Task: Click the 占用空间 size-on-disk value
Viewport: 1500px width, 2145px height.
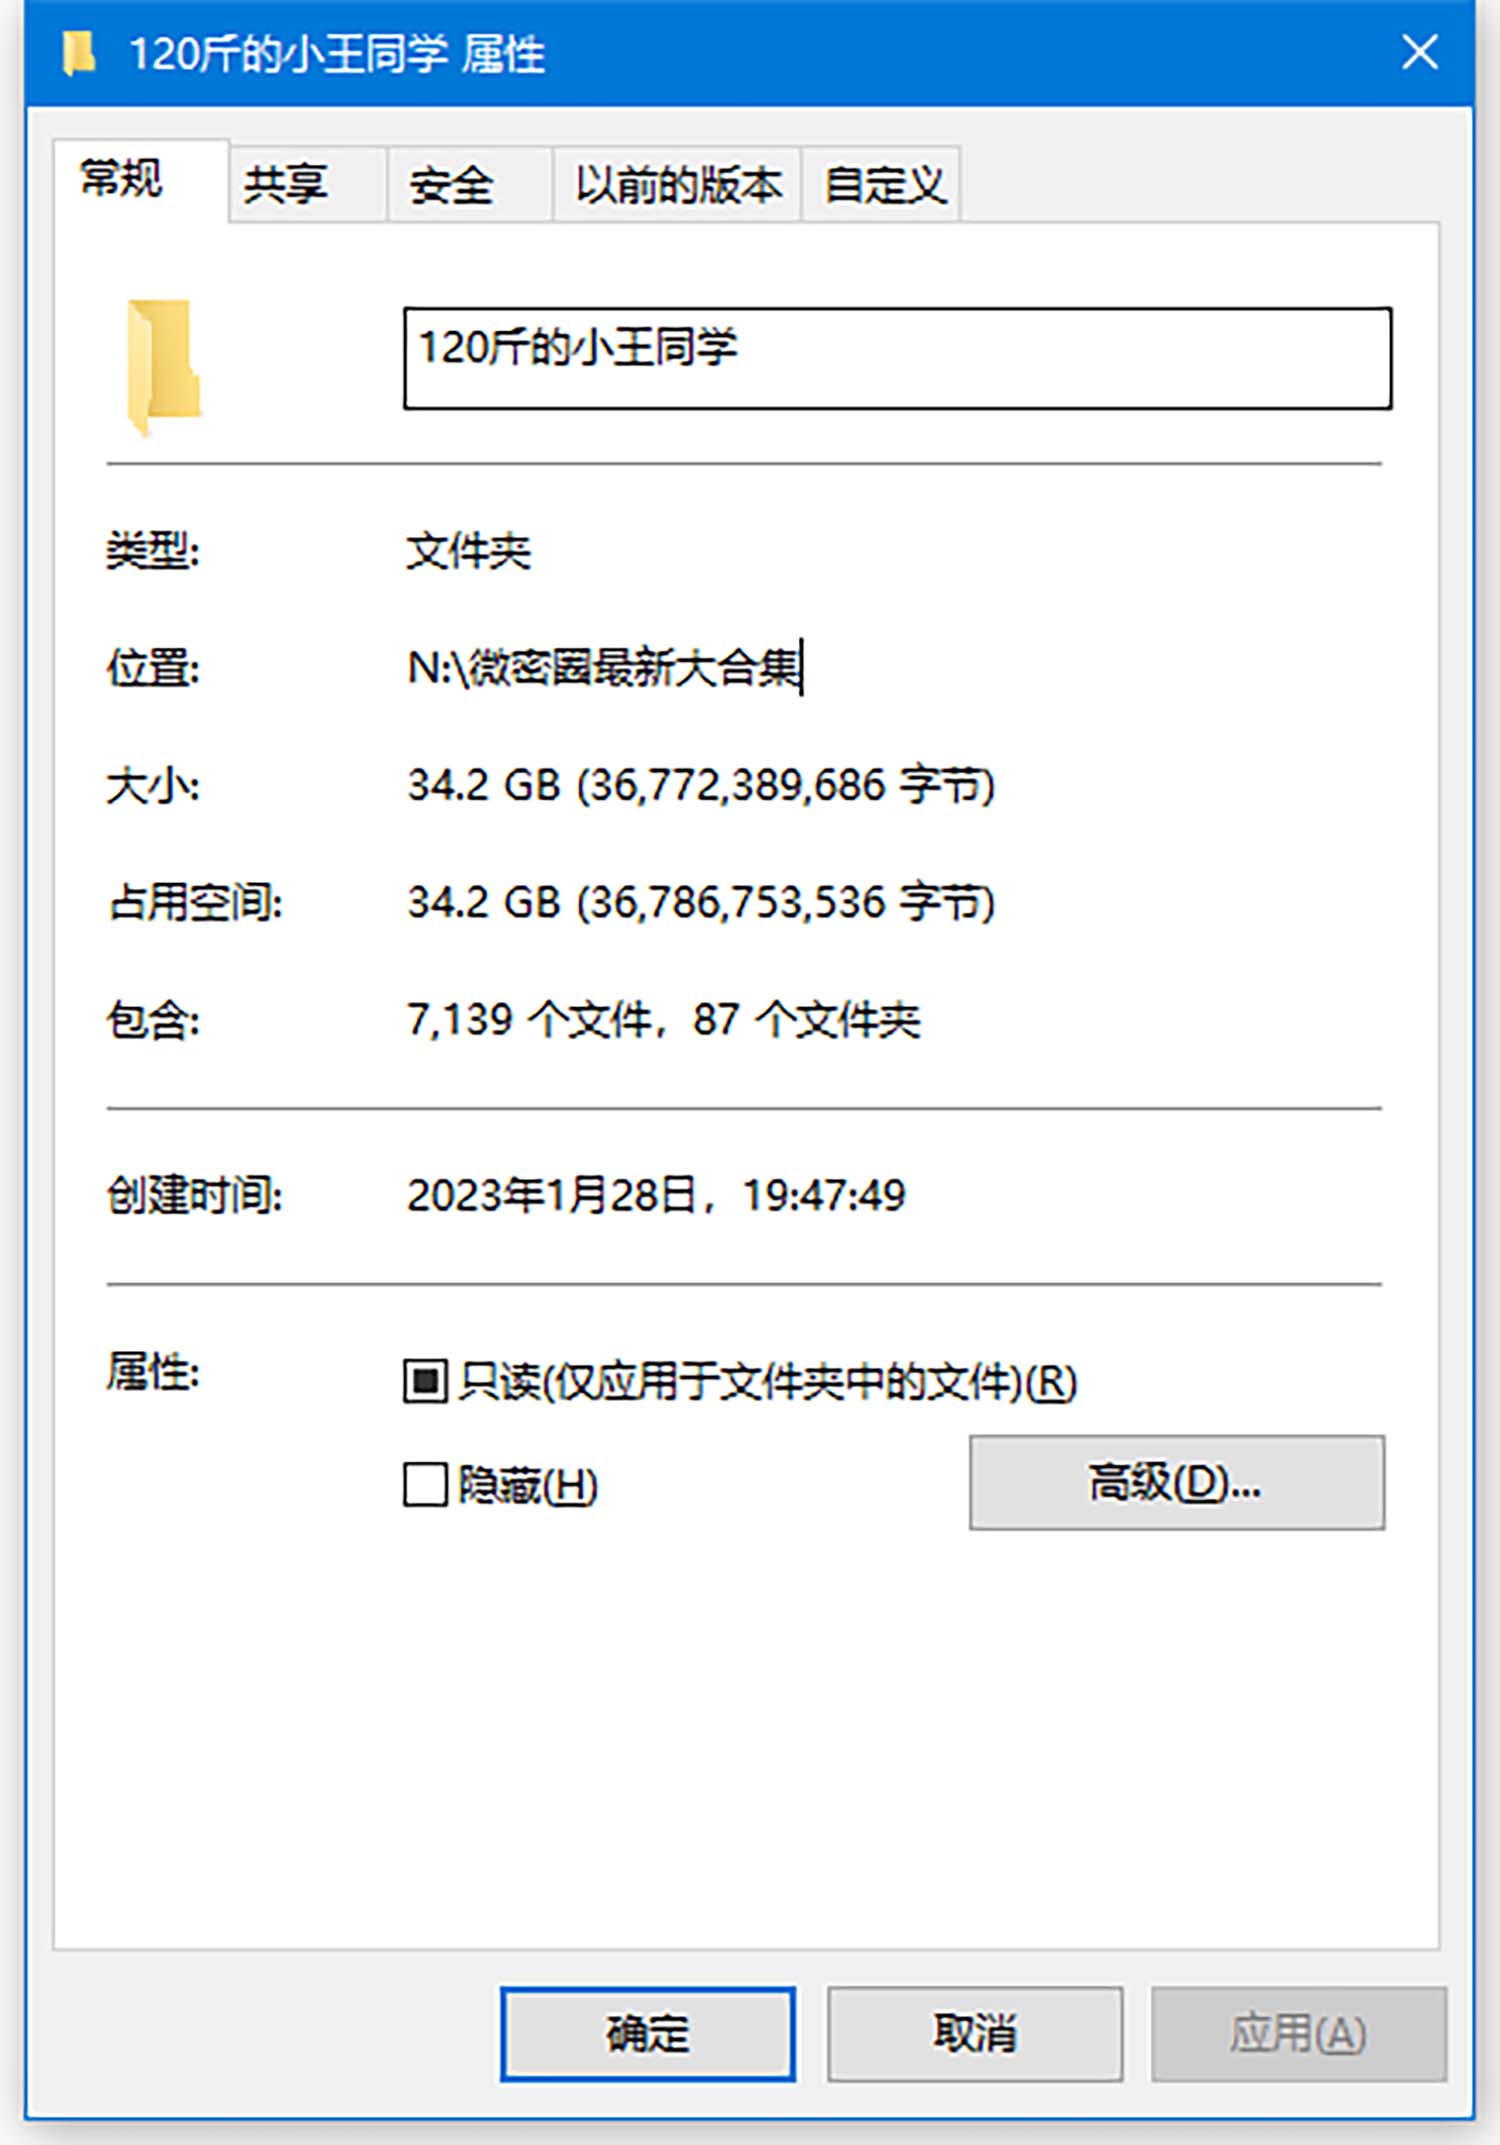Action: pos(701,902)
